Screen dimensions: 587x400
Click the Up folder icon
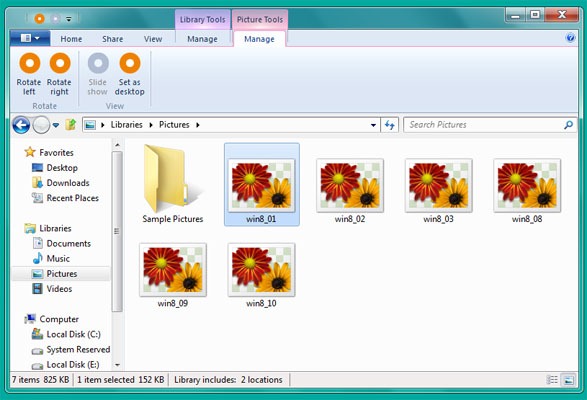click(70, 125)
